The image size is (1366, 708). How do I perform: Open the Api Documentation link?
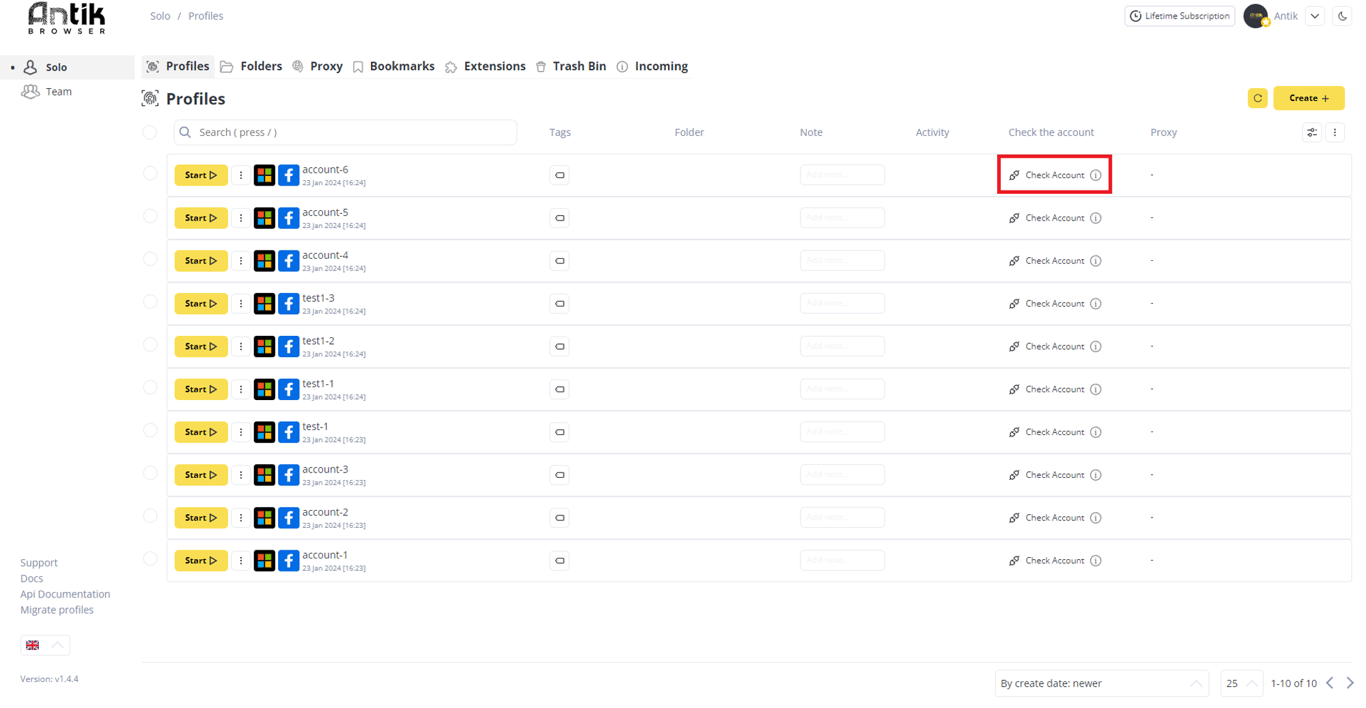pyautogui.click(x=65, y=594)
